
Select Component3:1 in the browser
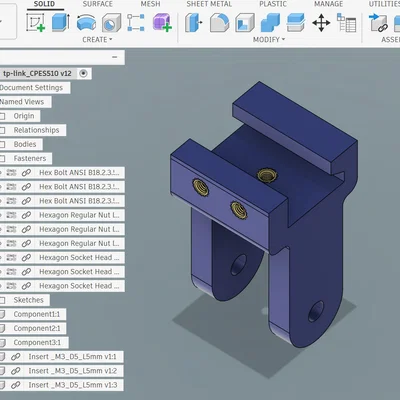37,343
